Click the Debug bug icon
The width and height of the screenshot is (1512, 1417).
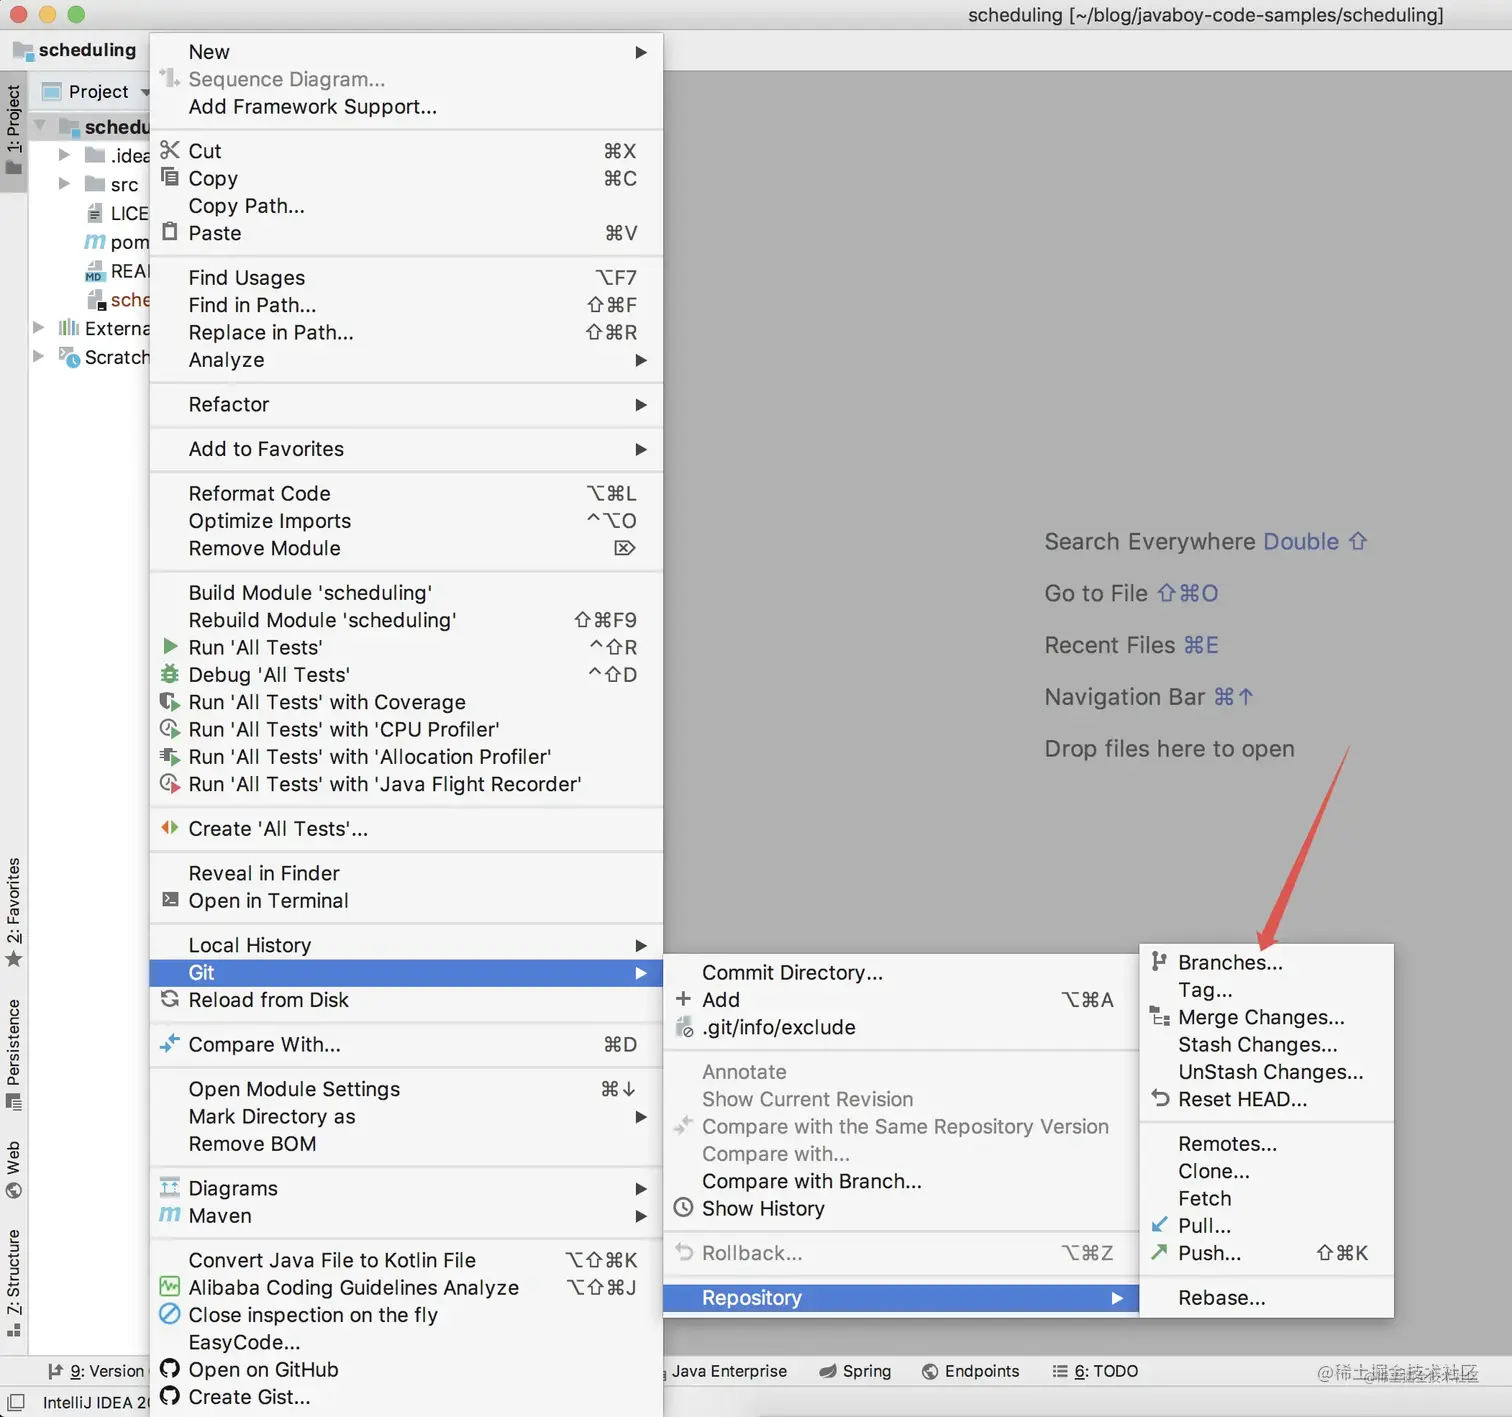[170, 674]
